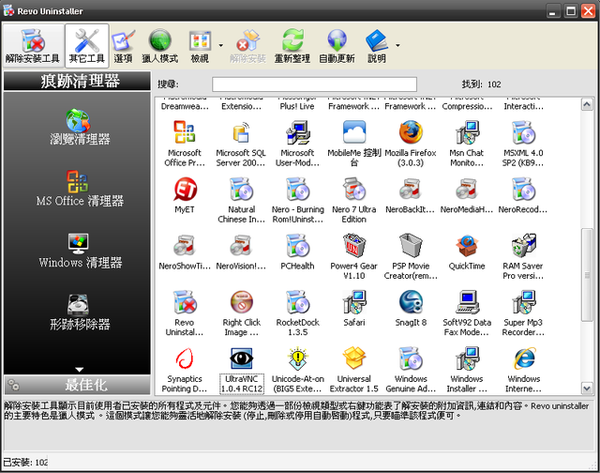
Task: Open 選項 options in toolbar
Action: 123,46
